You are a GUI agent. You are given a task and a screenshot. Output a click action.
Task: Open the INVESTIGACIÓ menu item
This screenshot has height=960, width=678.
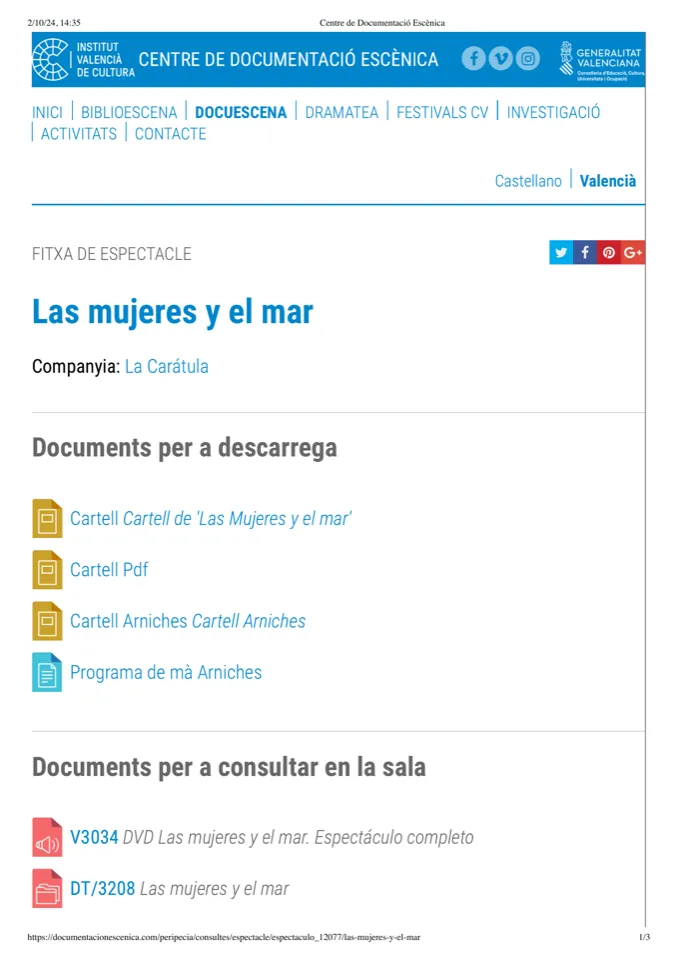click(553, 112)
